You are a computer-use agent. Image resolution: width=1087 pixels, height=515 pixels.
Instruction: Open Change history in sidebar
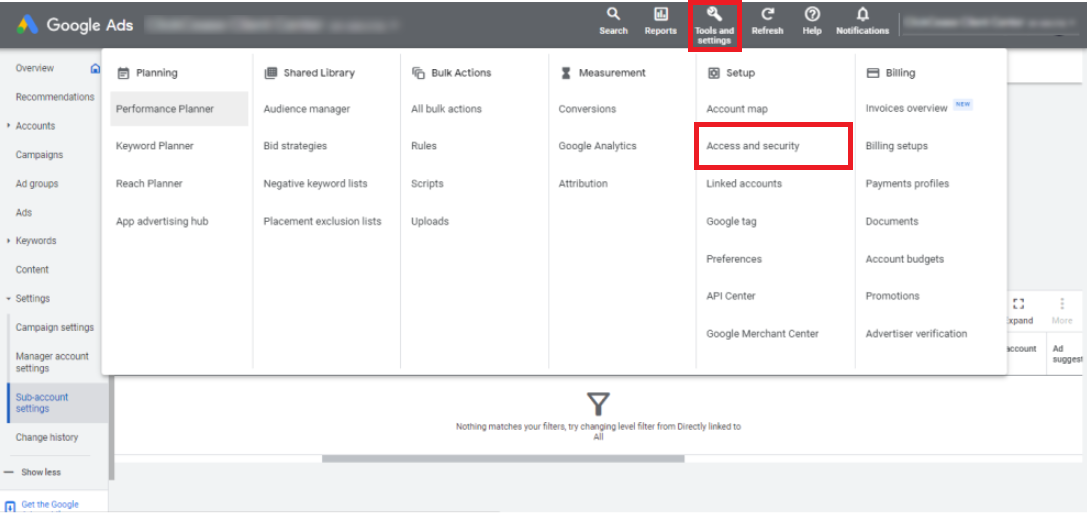(x=46, y=437)
